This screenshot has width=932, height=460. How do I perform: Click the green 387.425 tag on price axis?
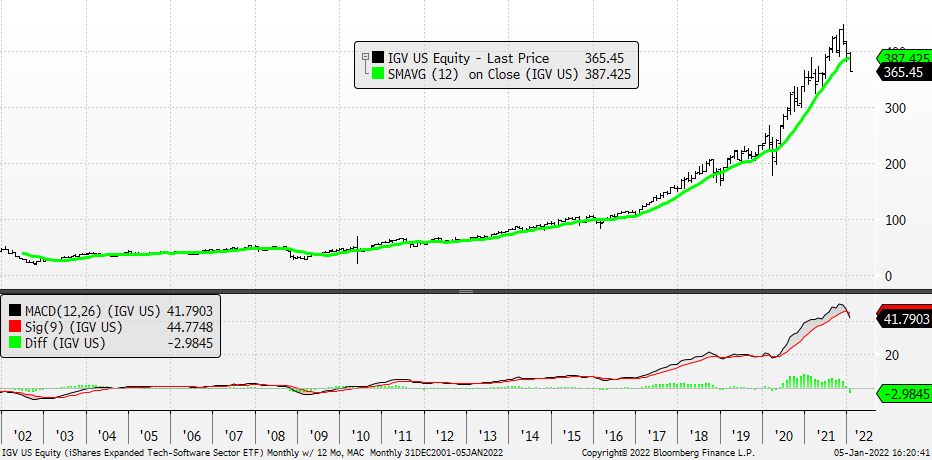pos(903,58)
